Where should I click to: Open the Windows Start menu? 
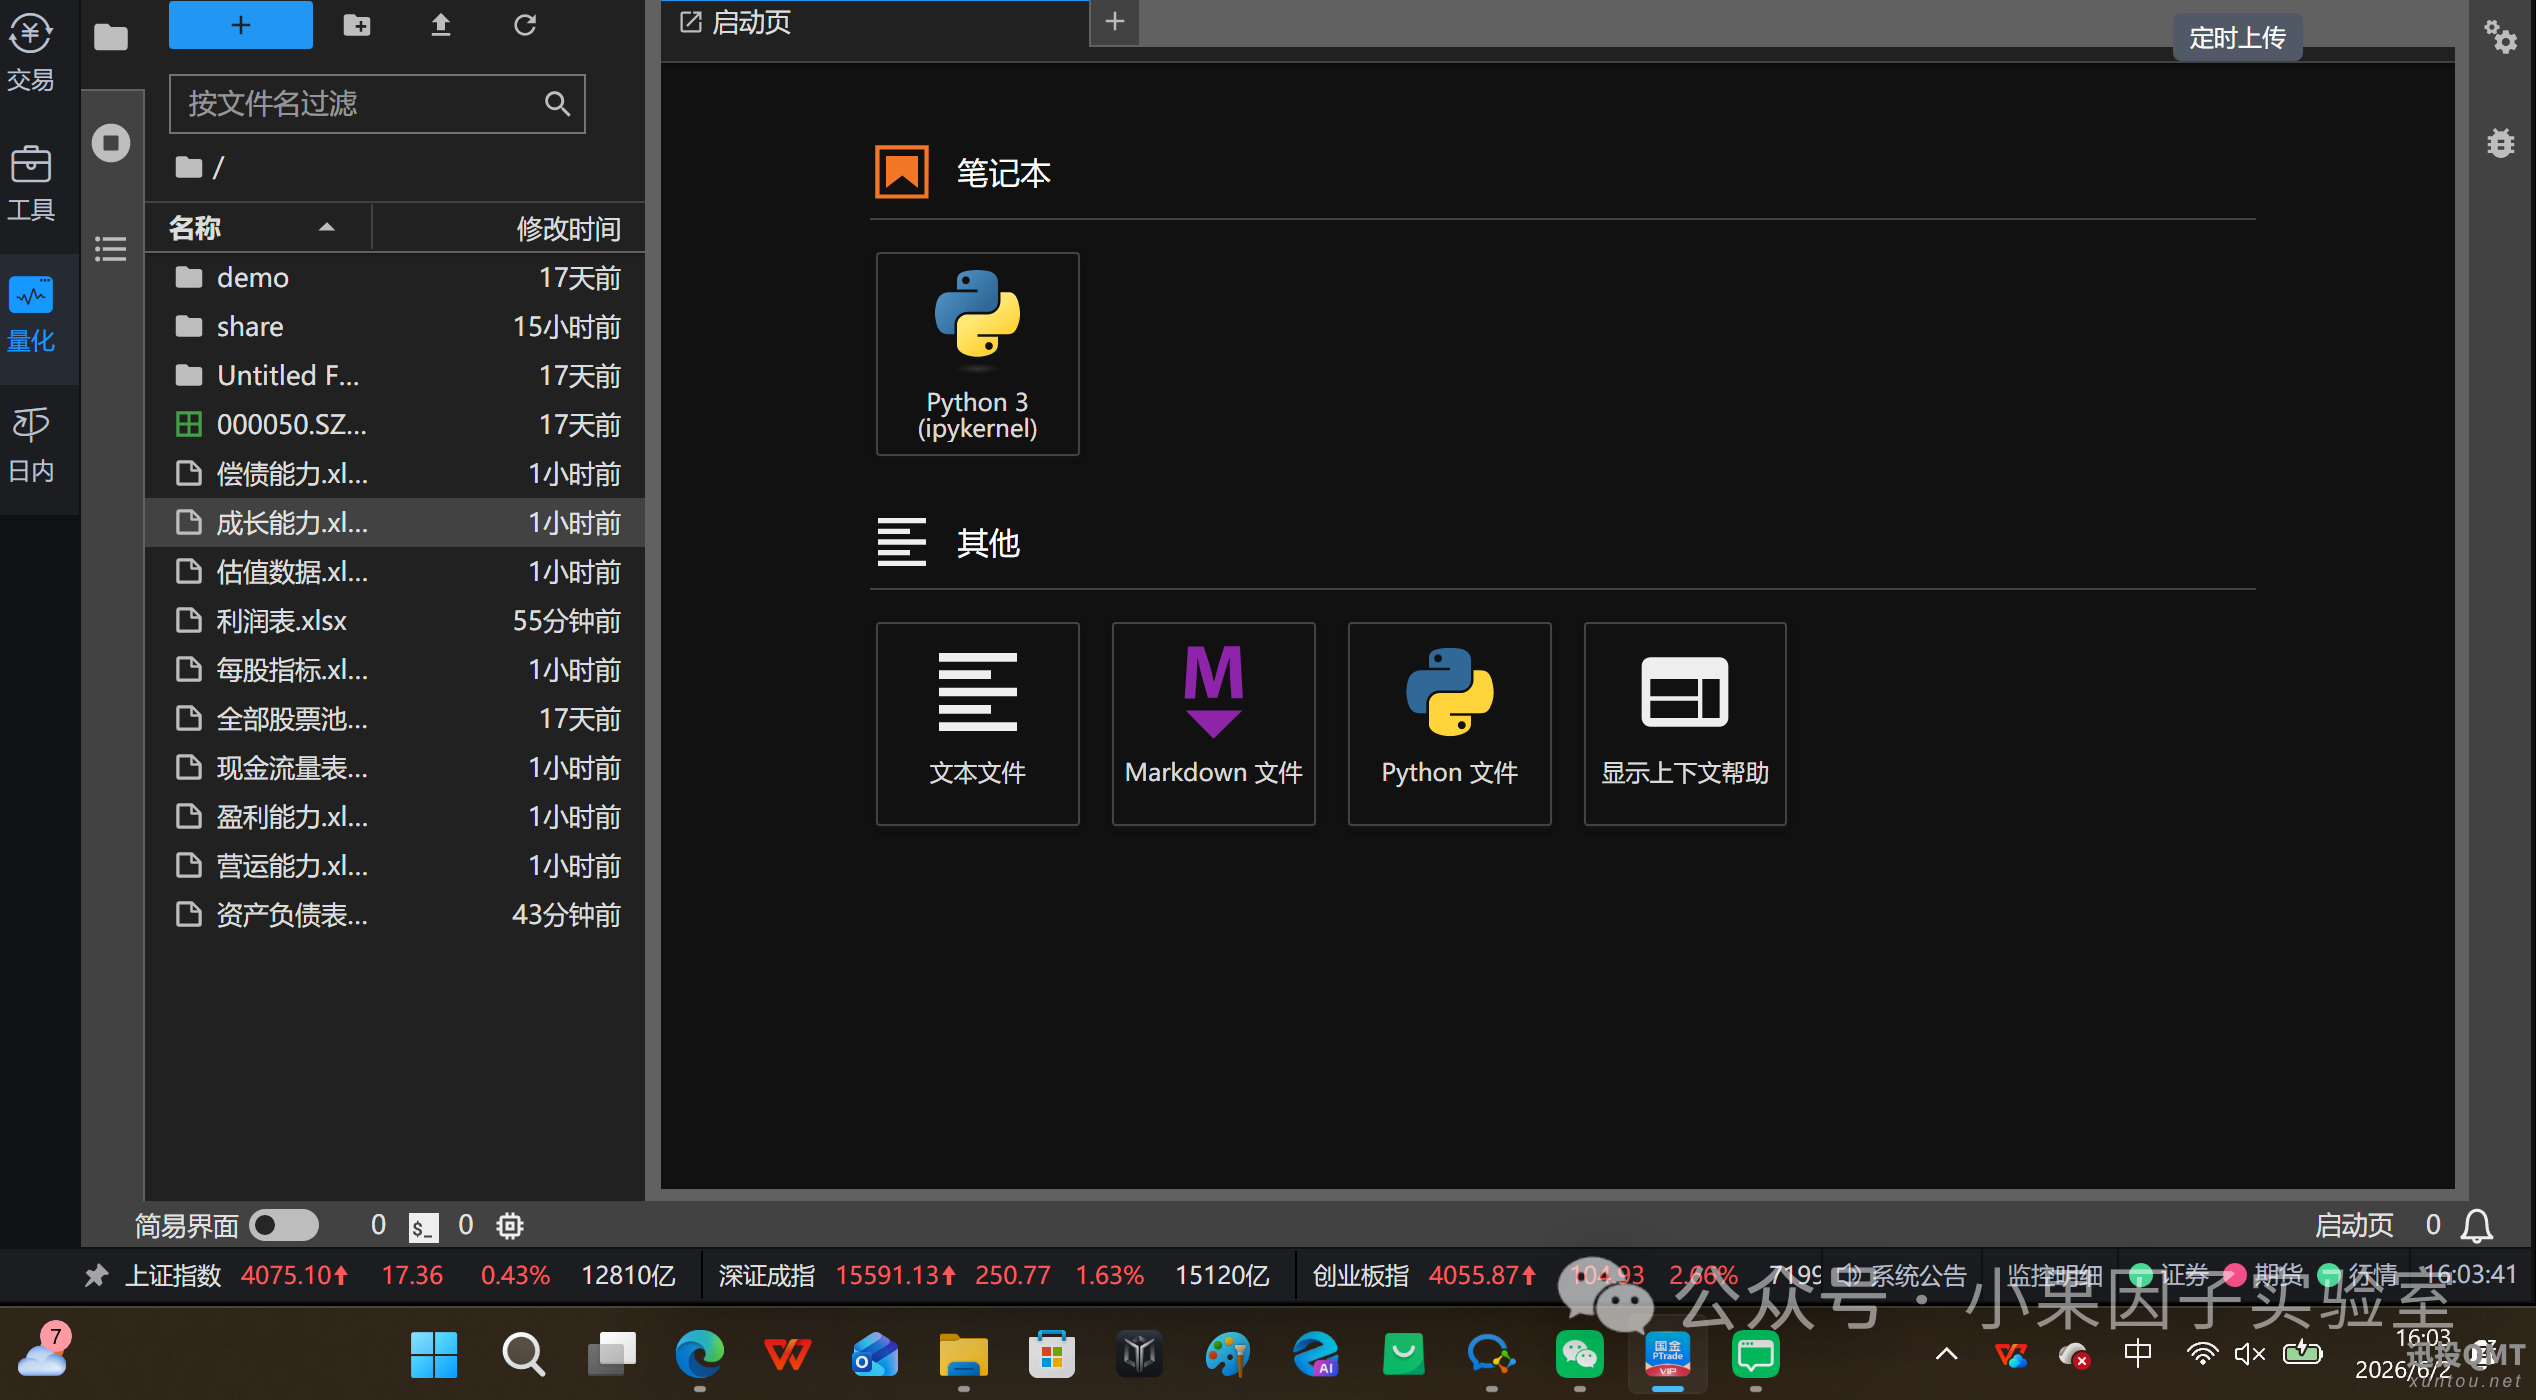434,1355
